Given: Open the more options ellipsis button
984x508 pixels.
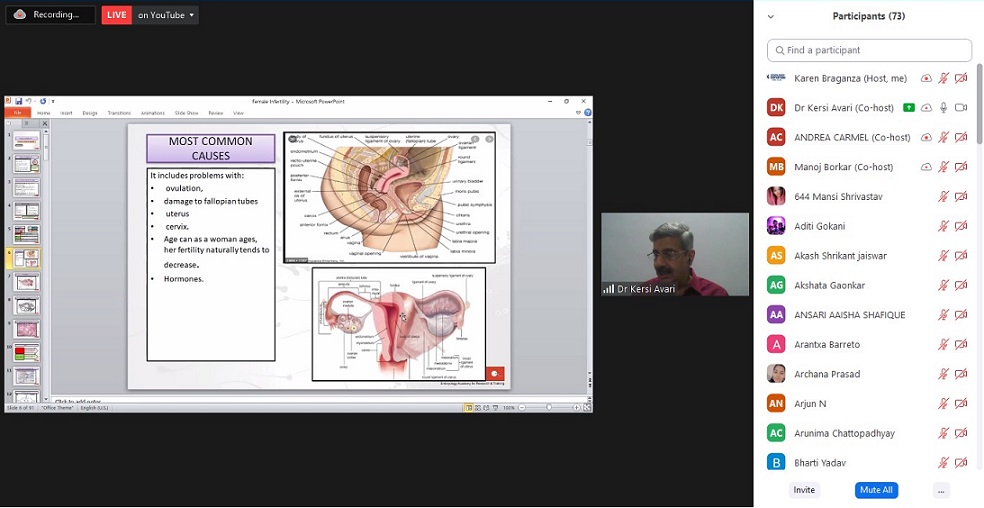Looking at the screenshot, I should 940,490.
